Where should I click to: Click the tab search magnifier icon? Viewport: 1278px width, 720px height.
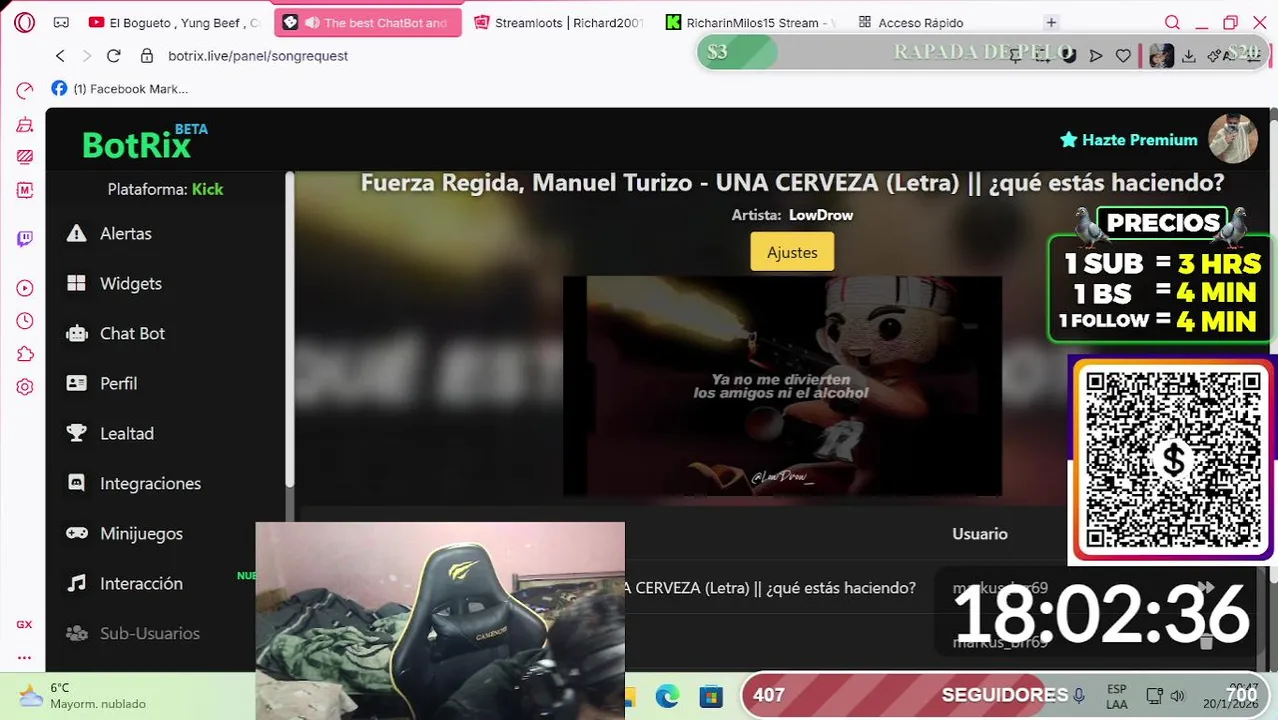(1172, 23)
